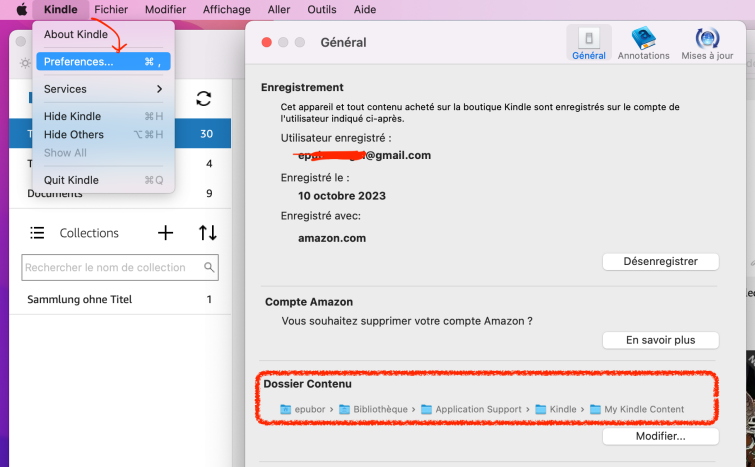
Task: Click the Modifier... content folder button
Action: [x=661, y=436]
